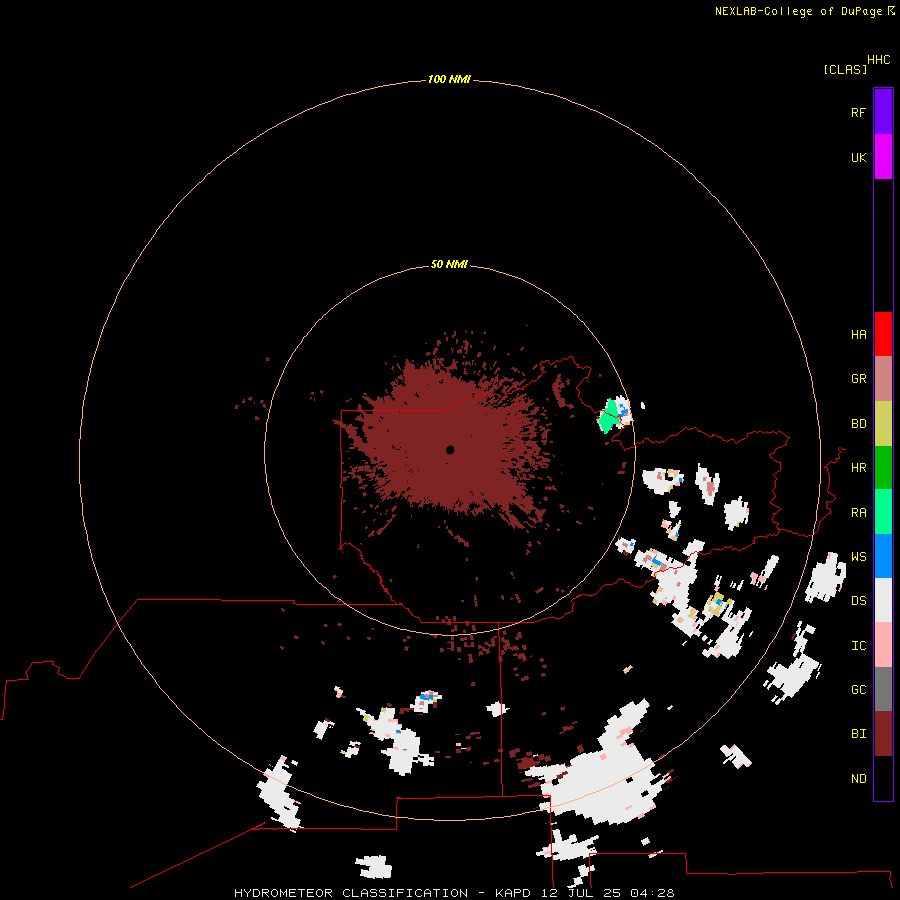Pick the RA light-green legend swatch
Image resolution: width=900 pixels, height=900 pixels.
[x=883, y=512]
